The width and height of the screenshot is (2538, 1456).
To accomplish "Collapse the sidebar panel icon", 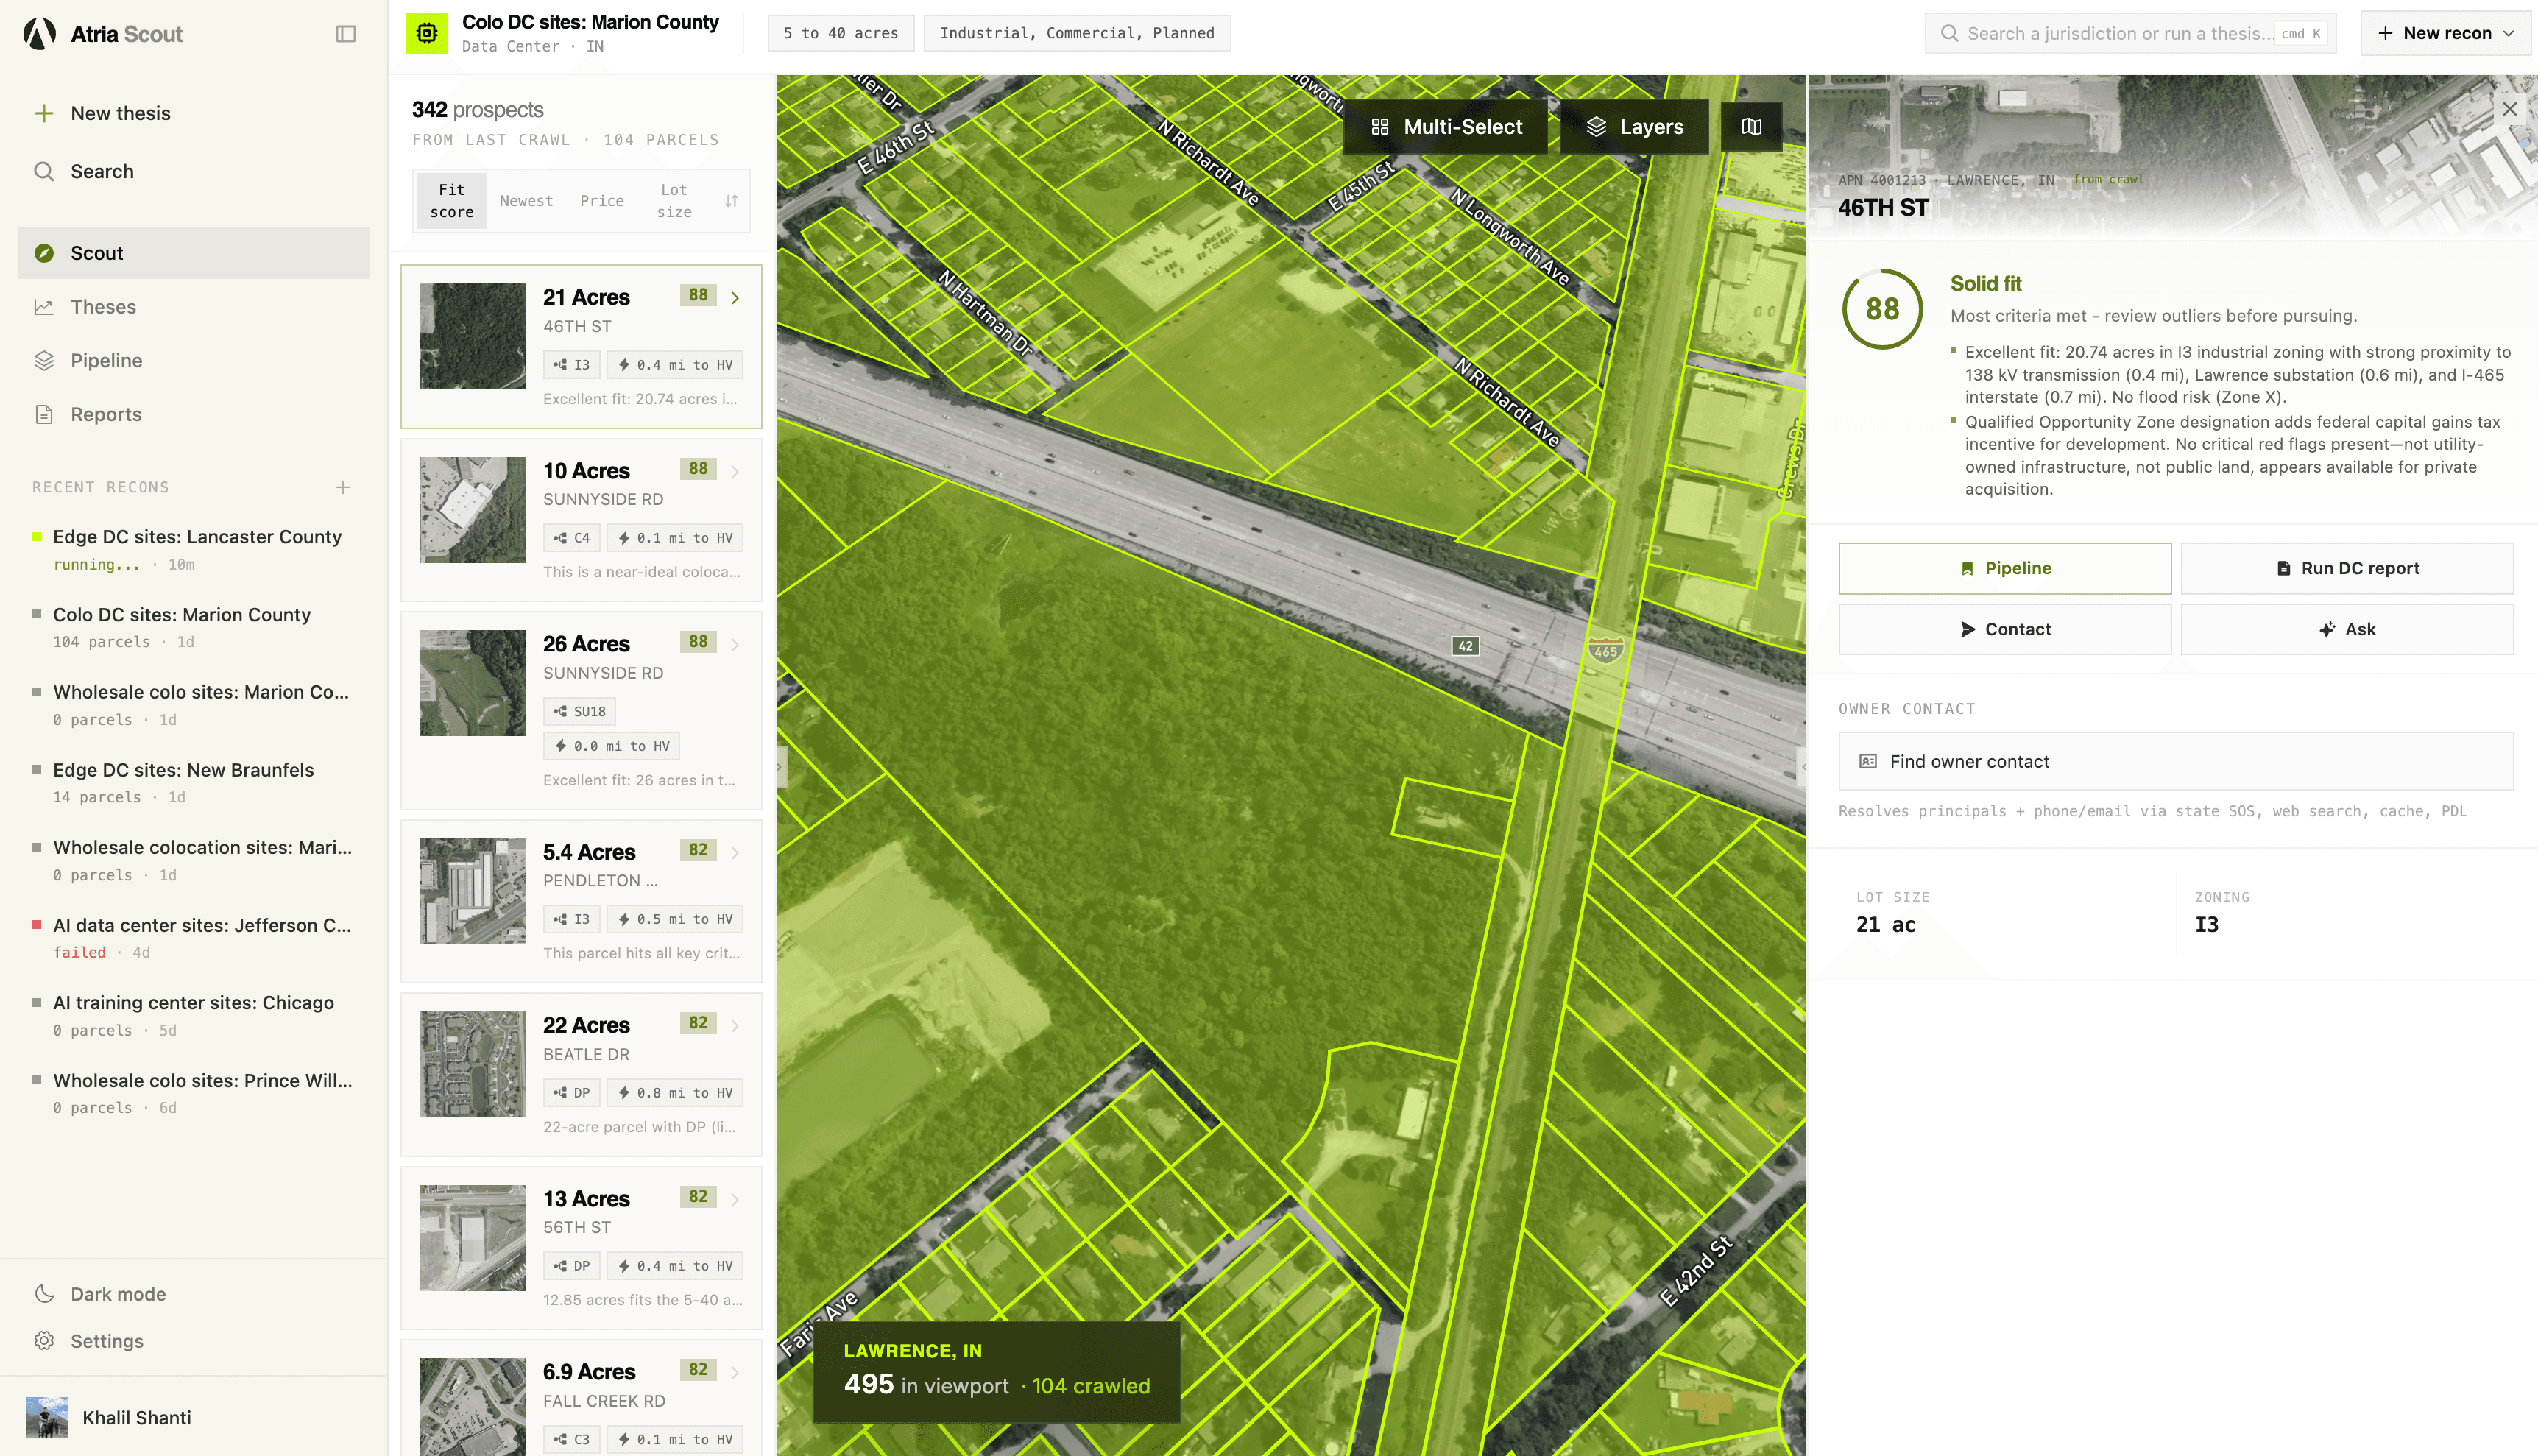I will (x=346, y=34).
